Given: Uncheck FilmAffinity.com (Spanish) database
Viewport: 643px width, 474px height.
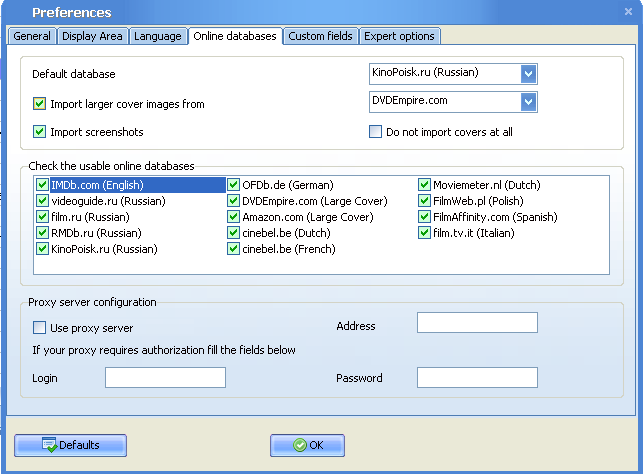Looking at the screenshot, I should tap(424, 216).
